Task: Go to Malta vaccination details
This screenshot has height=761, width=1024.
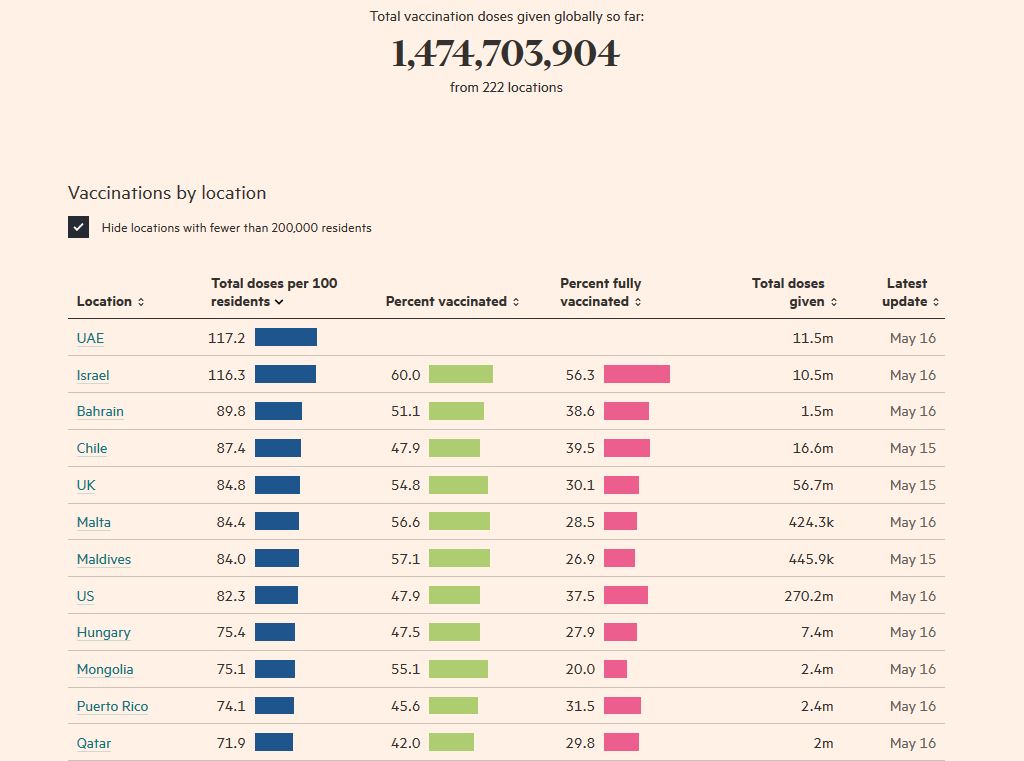Action: [94, 522]
